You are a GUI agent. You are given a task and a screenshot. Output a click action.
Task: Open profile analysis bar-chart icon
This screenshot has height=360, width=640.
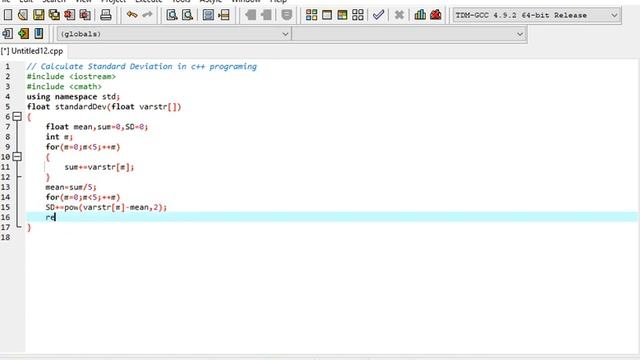[x=420, y=15]
